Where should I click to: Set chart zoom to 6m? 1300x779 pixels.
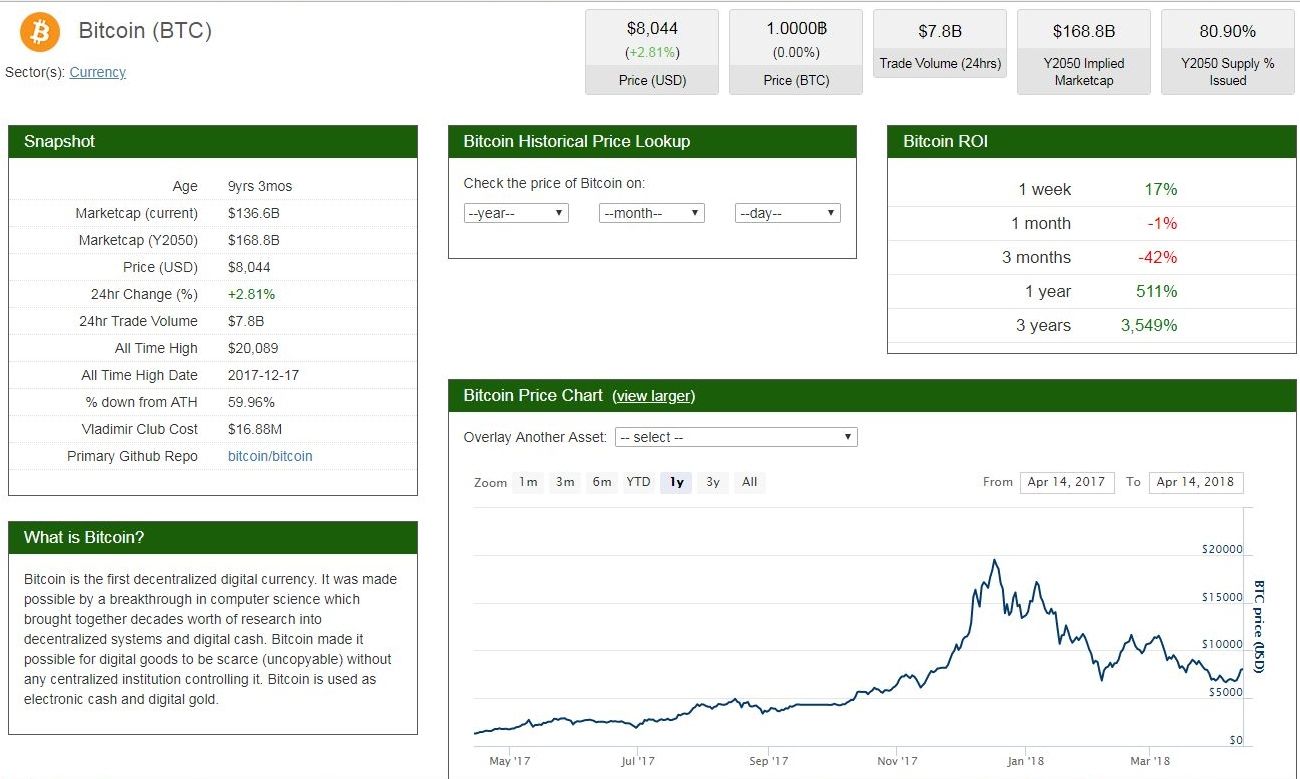point(602,482)
